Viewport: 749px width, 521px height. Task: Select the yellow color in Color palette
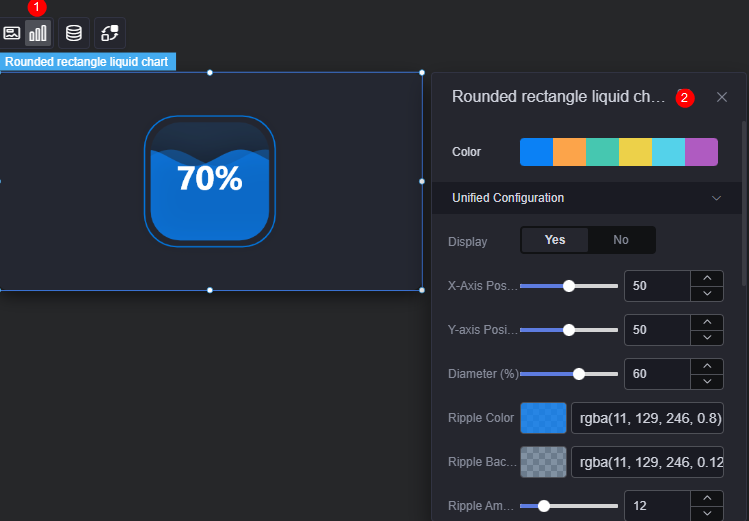pyautogui.click(x=635, y=152)
